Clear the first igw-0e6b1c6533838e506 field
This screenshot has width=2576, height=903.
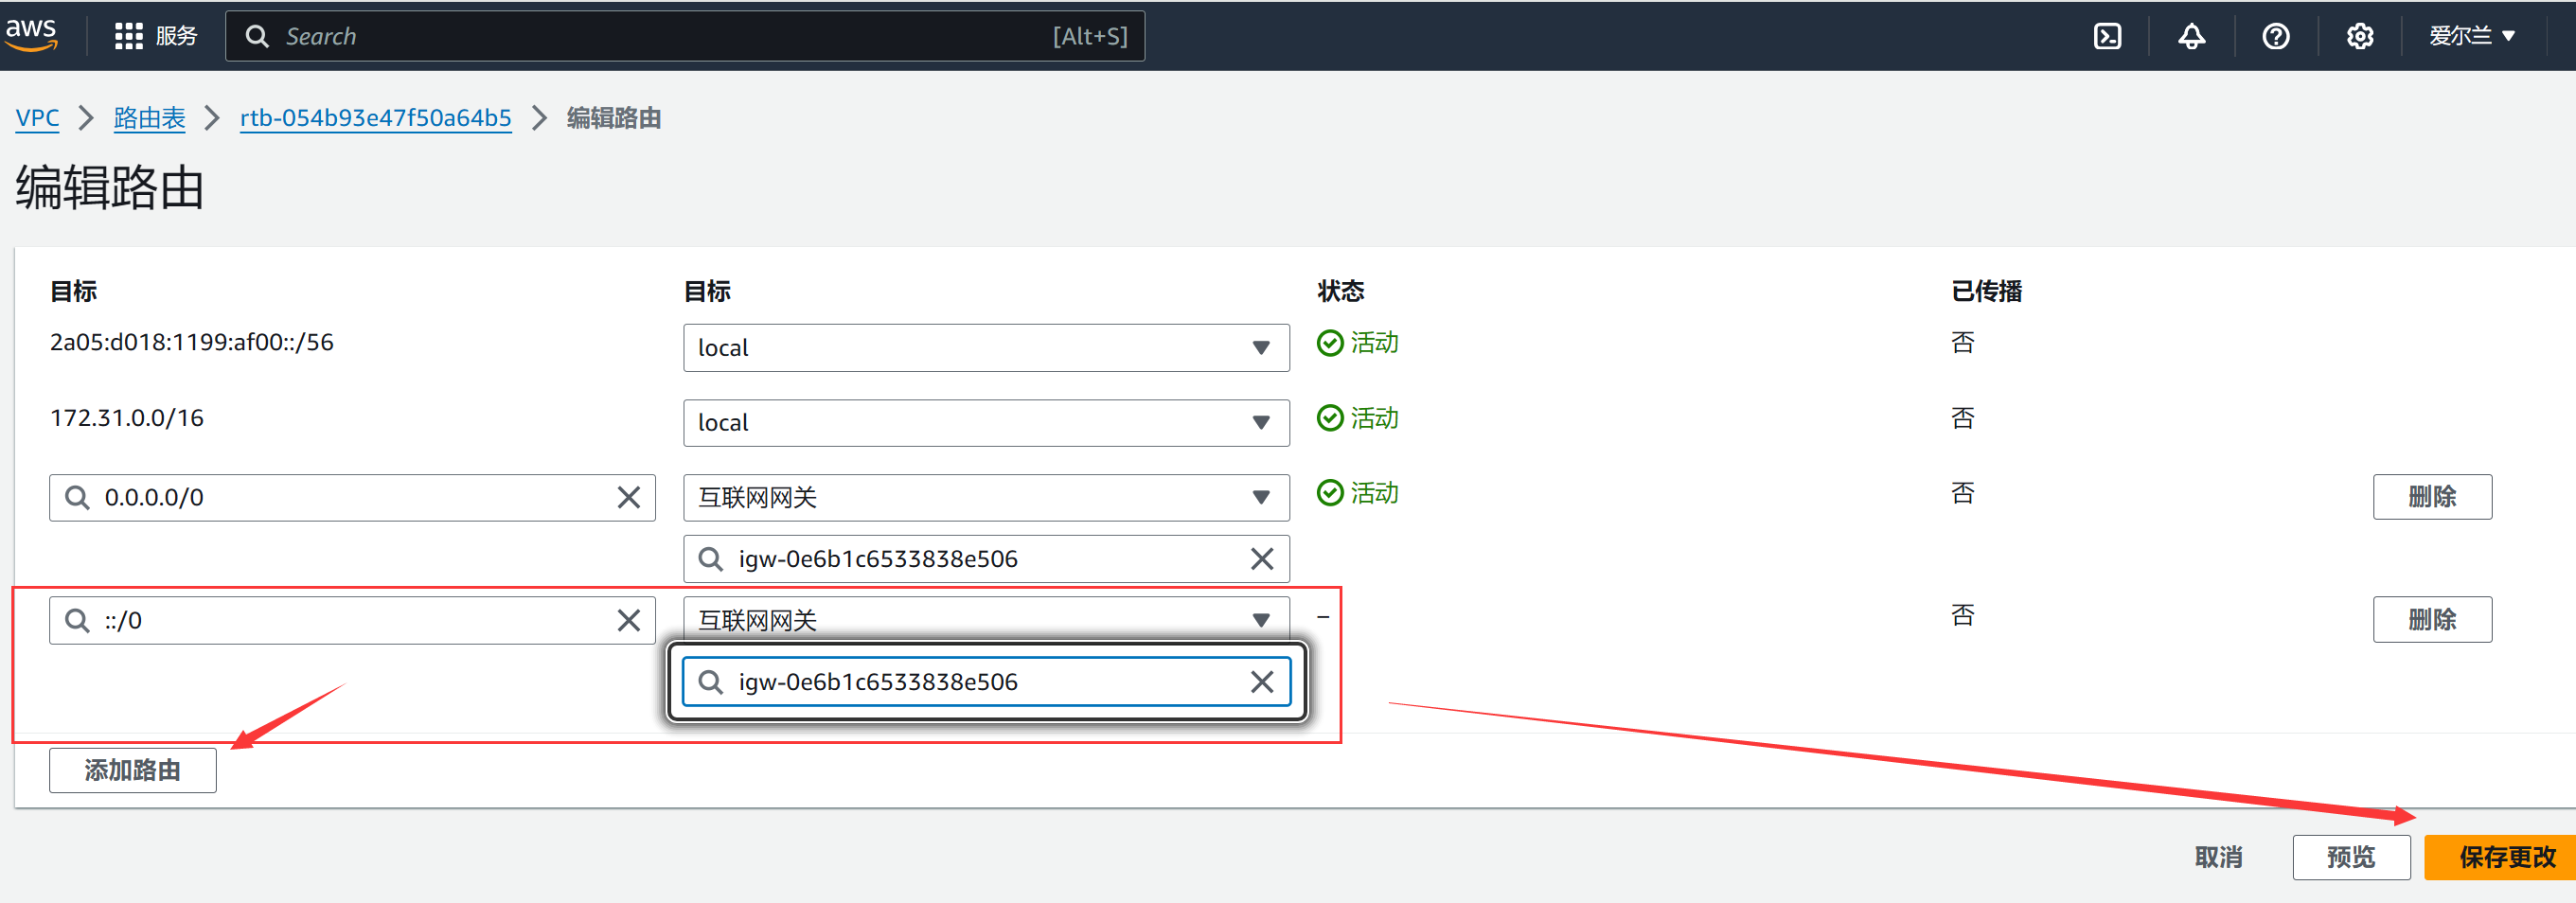coord(1262,558)
